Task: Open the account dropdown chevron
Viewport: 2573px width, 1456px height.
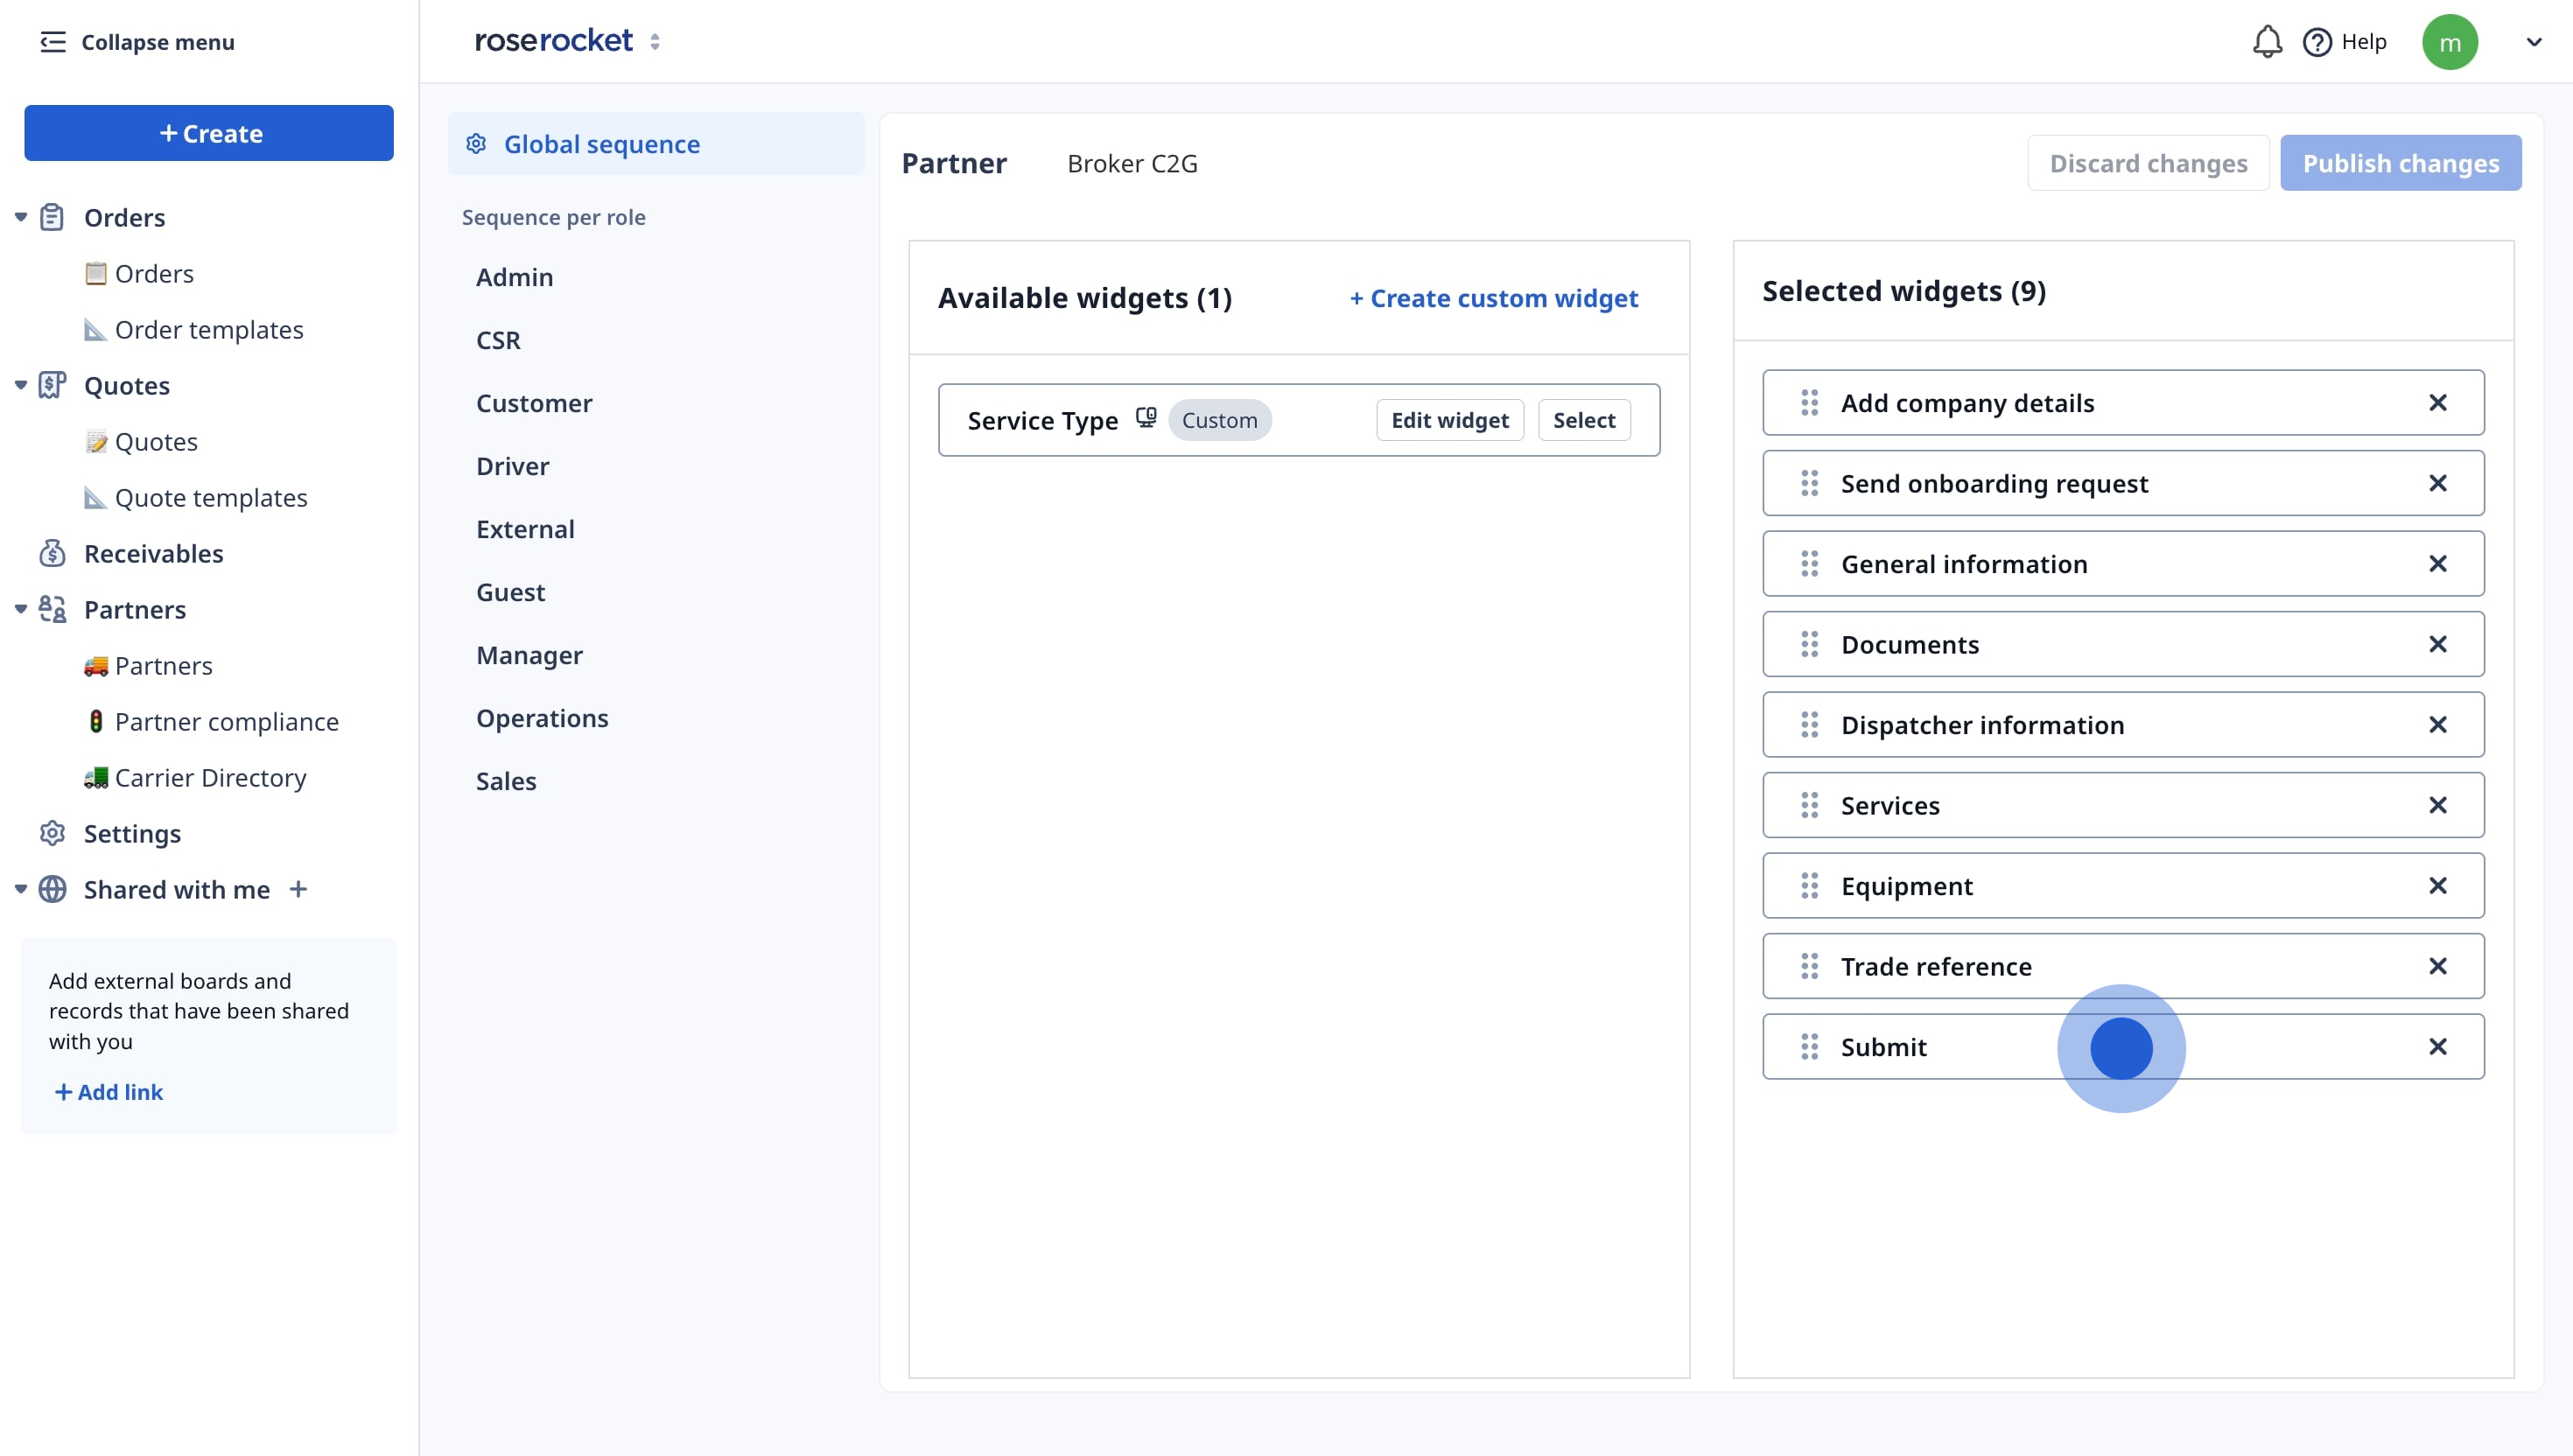Action: pyautogui.click(x=2533, y=42)
